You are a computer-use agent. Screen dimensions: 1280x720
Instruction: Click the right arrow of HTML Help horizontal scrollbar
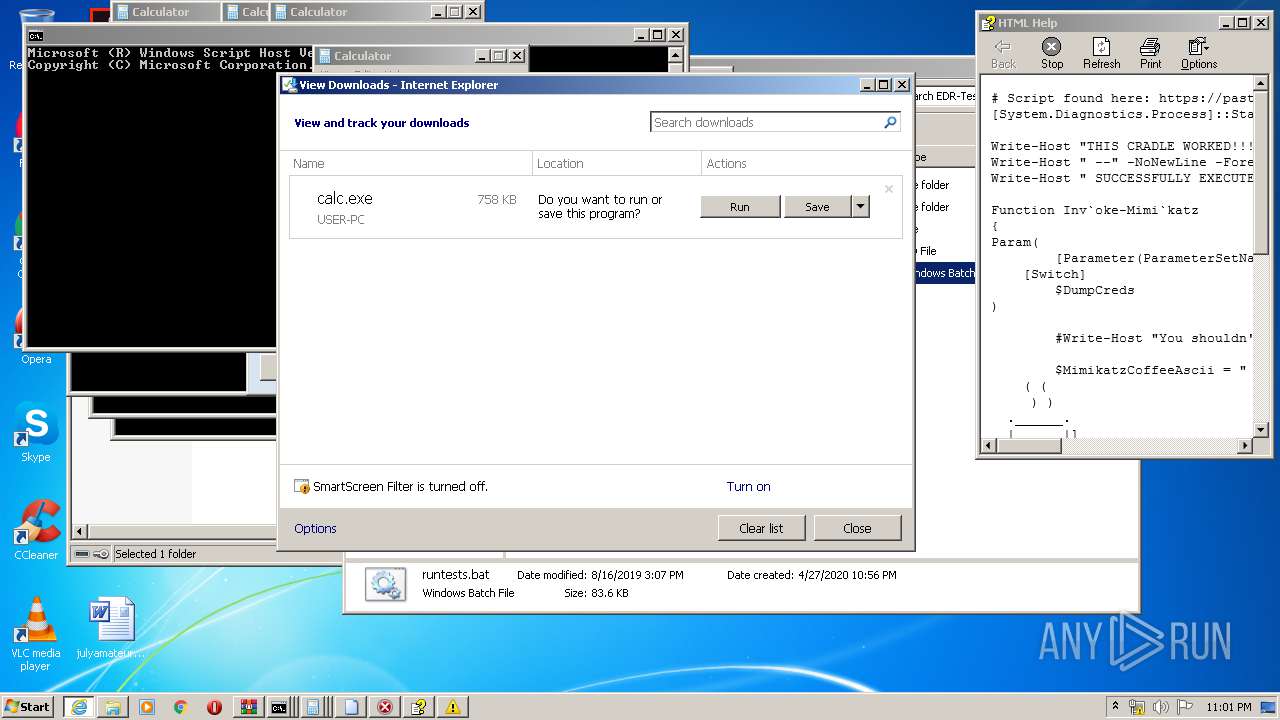(x=1244, y=446)
